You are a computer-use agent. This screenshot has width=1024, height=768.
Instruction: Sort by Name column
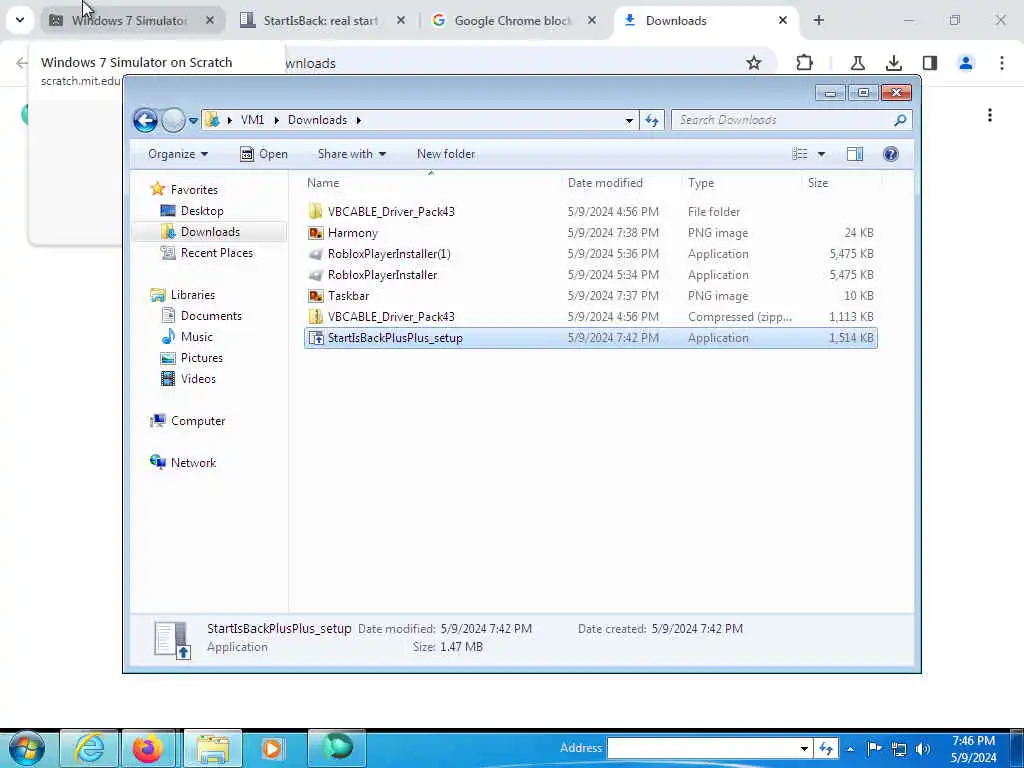tap(323, 183)
